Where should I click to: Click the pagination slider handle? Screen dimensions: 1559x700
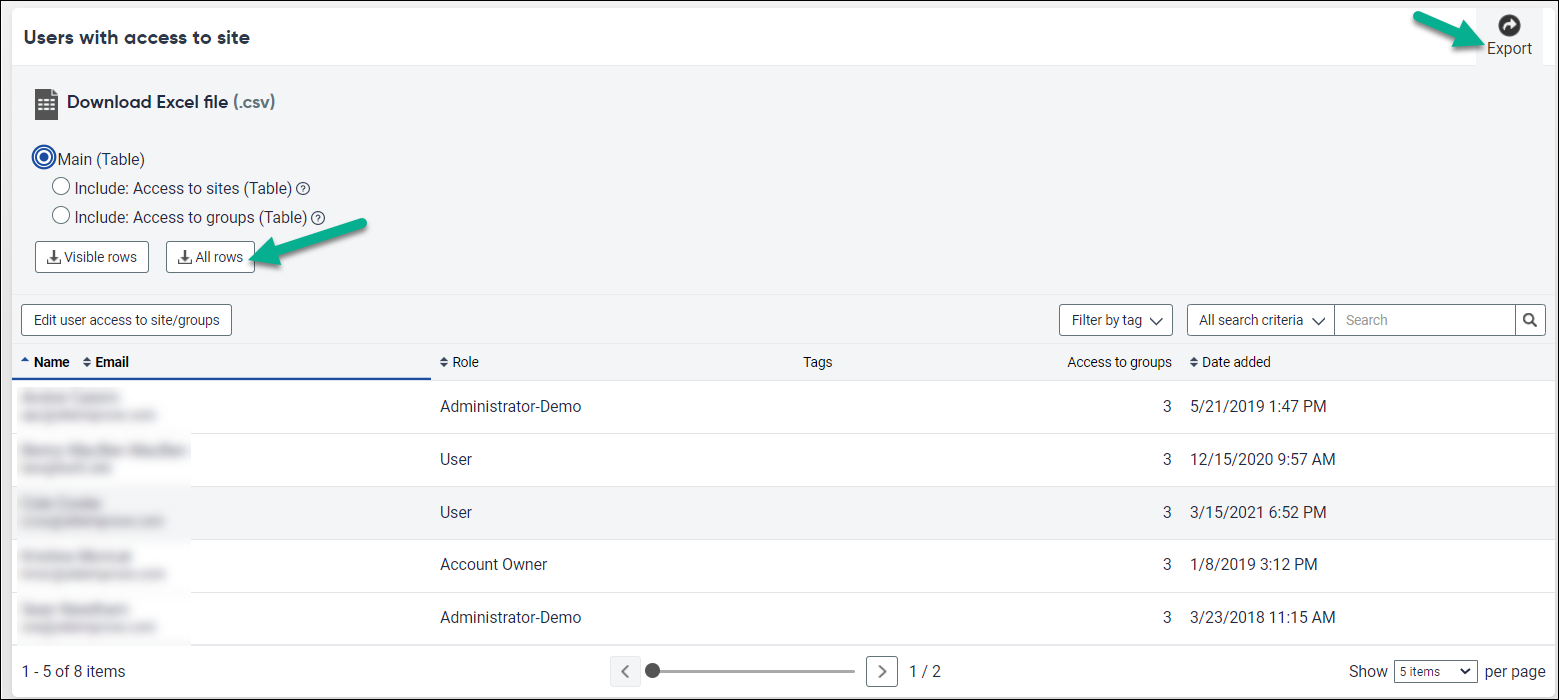tap(653, 671)
